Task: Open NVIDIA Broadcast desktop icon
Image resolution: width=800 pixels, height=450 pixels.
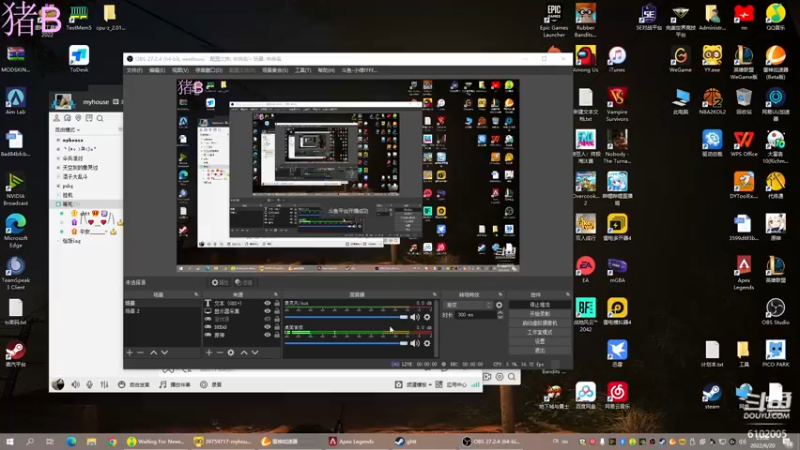Action: point(15,189)
